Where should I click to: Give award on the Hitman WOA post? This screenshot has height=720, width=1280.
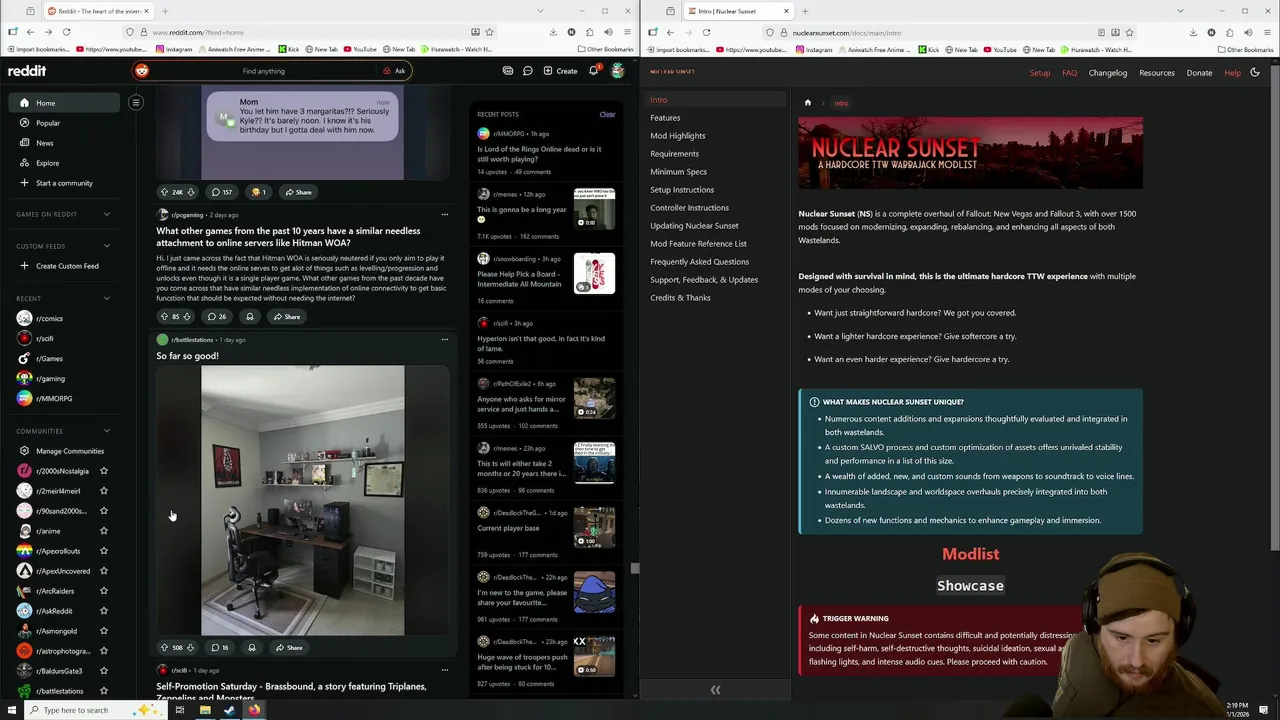click(x=250, y=317)
